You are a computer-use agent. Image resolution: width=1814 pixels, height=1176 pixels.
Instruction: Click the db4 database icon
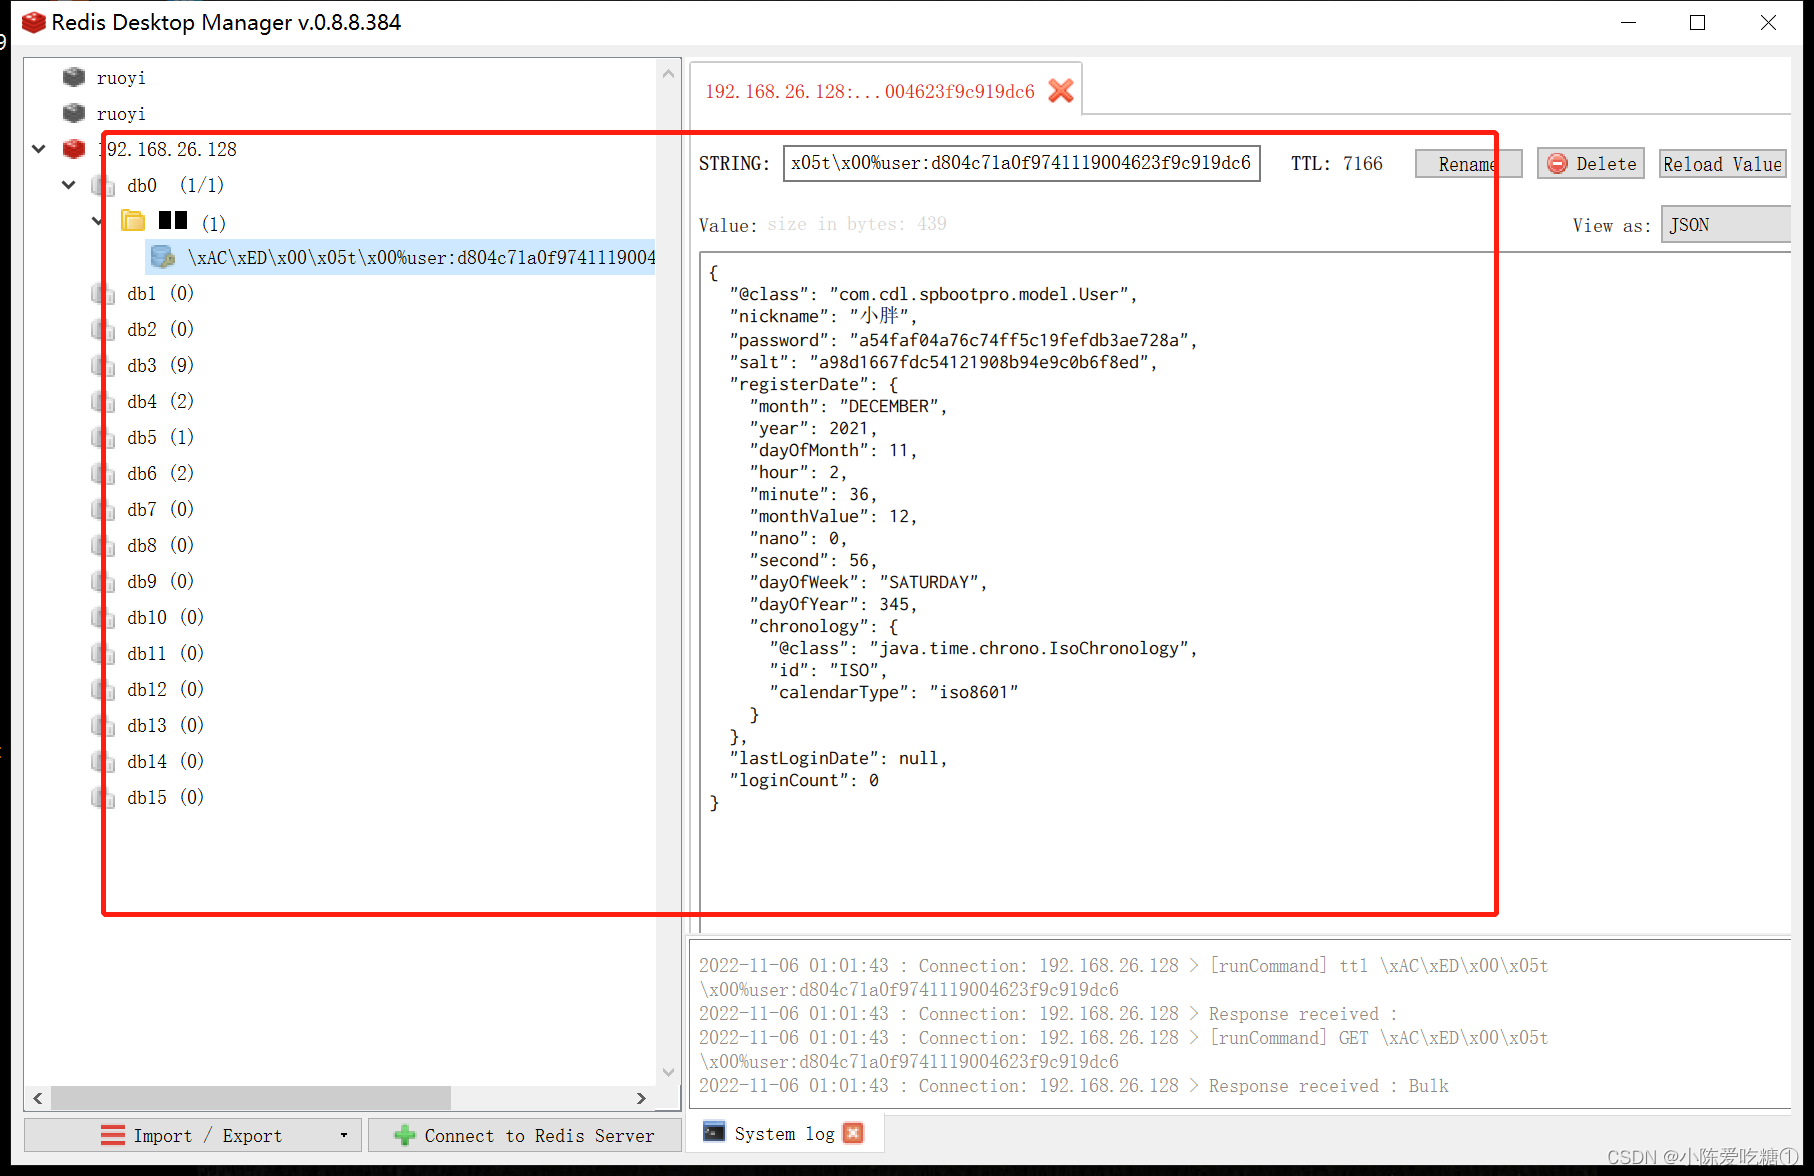point(102,401)
